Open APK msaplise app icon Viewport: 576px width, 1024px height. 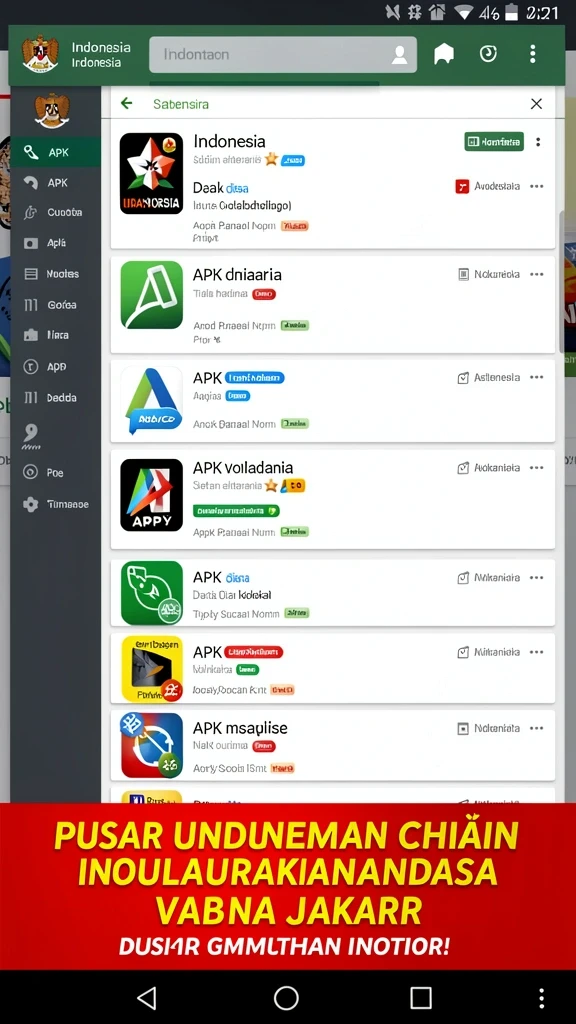(x=152, y=745)
